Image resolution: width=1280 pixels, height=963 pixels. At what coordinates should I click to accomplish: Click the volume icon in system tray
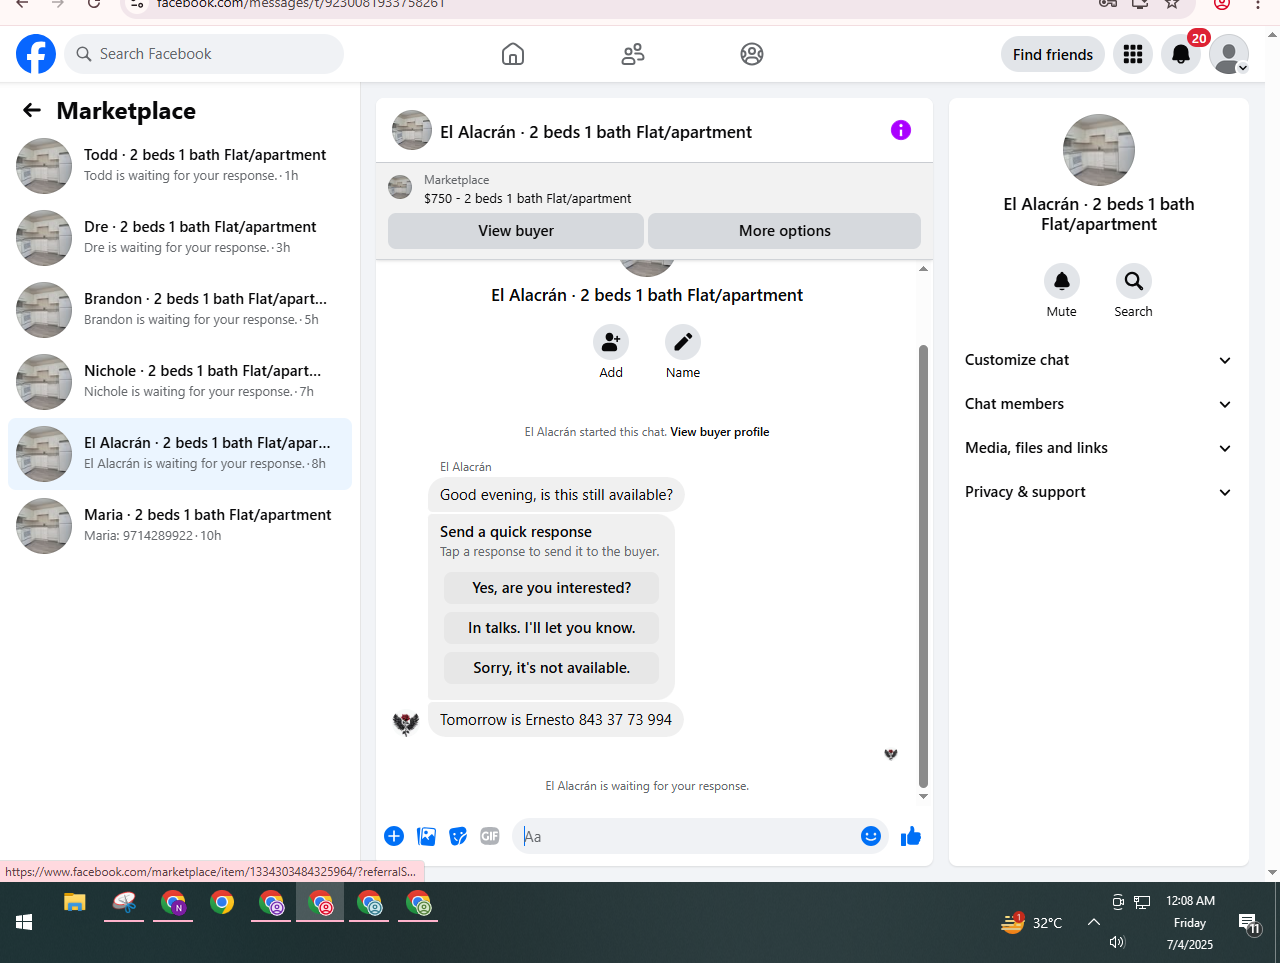coord(1117,942)
